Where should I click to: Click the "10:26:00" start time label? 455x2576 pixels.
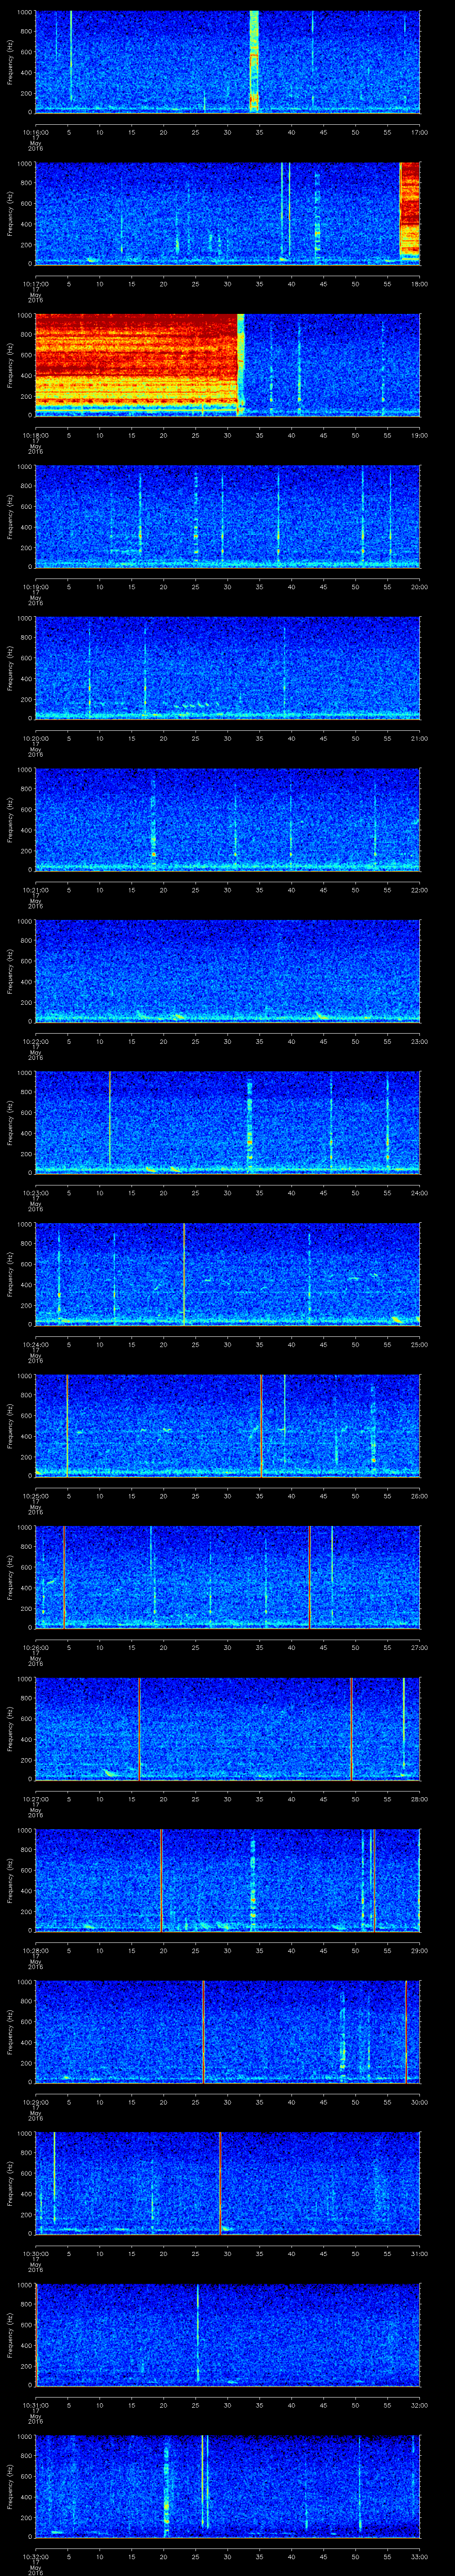point(35,1647)
